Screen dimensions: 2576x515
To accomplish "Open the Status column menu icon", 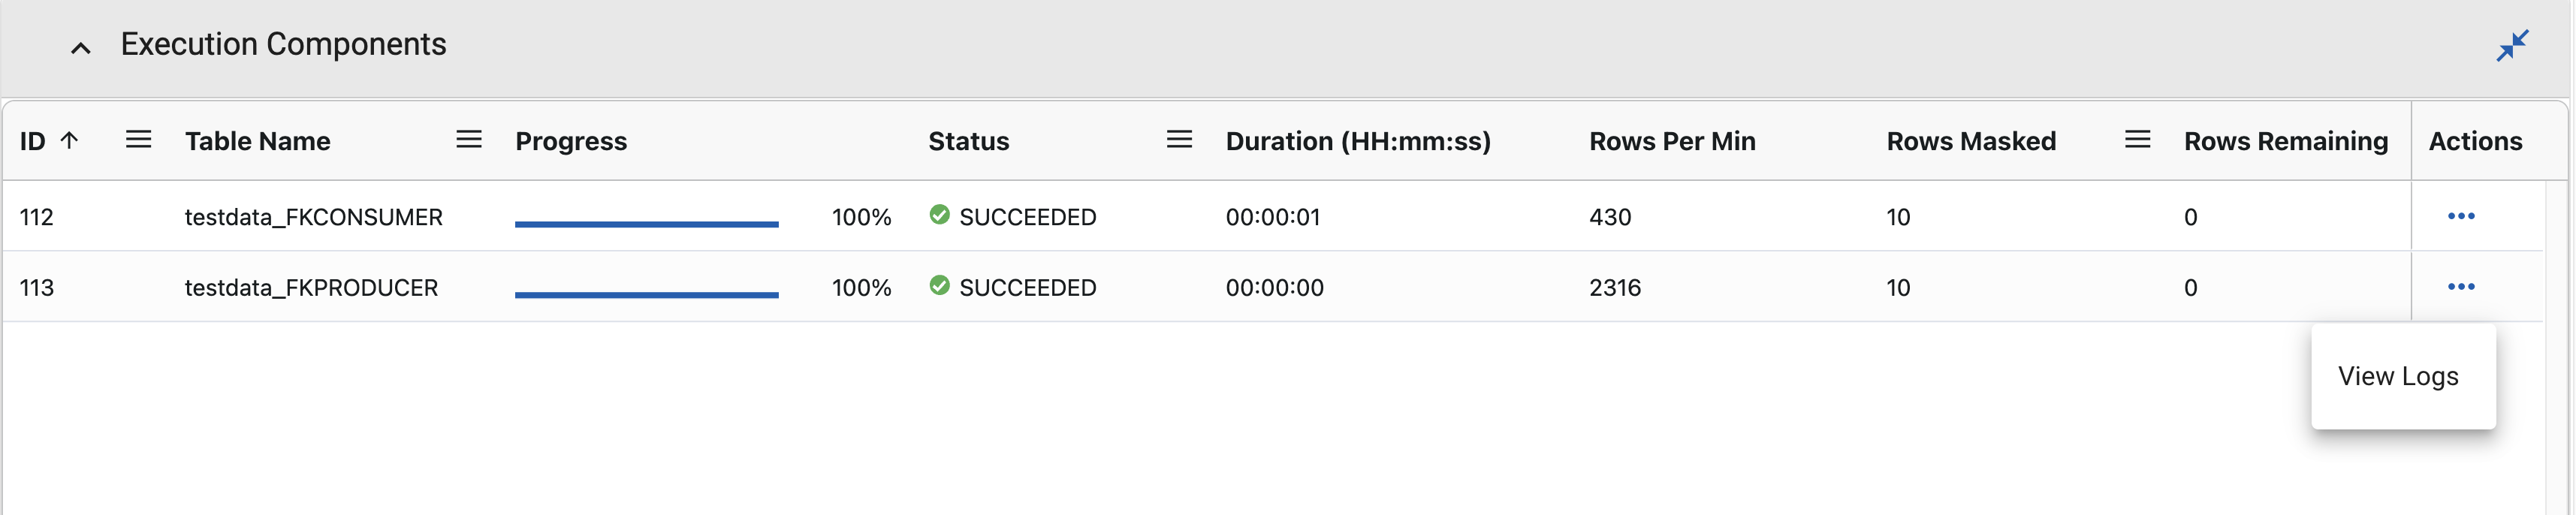I will click(1179, 140).
